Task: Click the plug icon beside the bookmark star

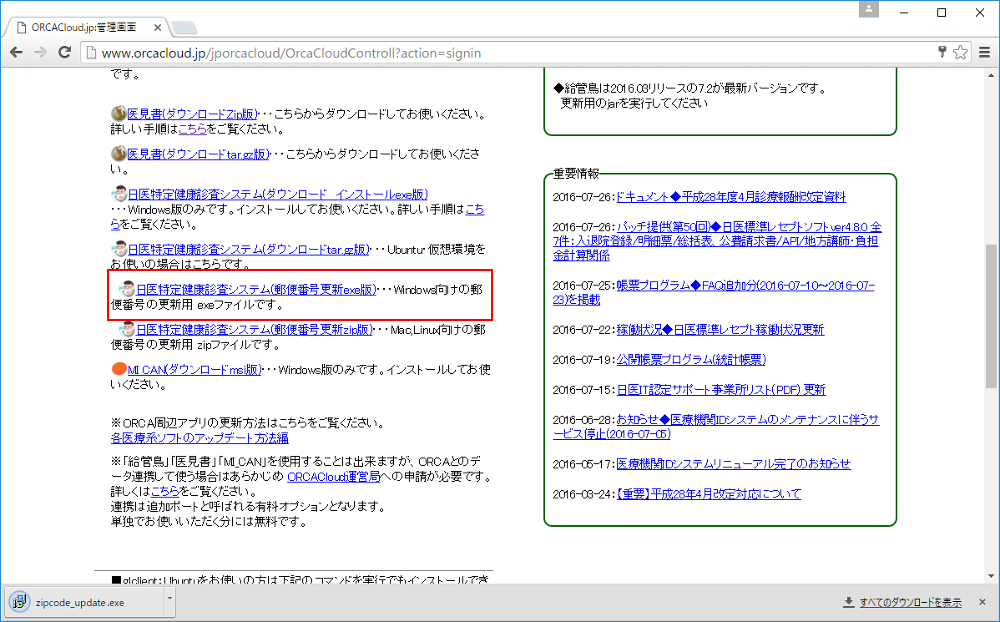Action: 940,51
